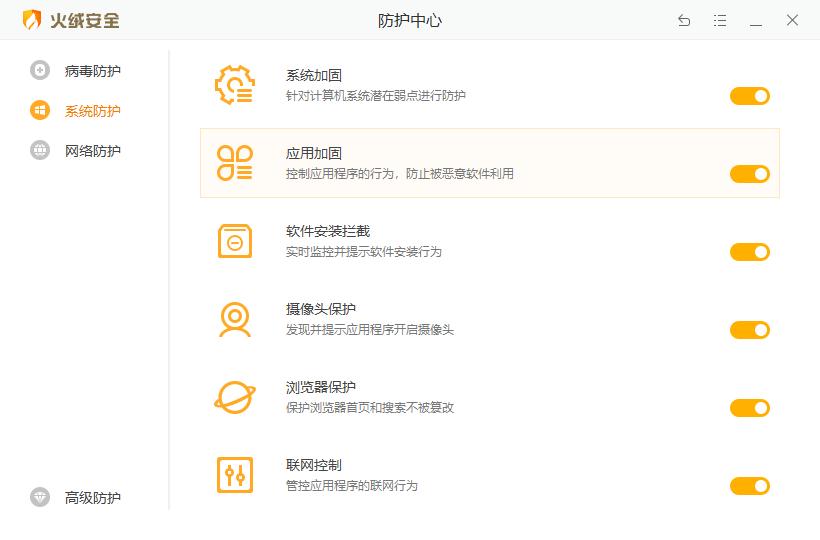Close the 防护中心 window
This screenshot has height=540, width=820.
[x=792, y=20]
